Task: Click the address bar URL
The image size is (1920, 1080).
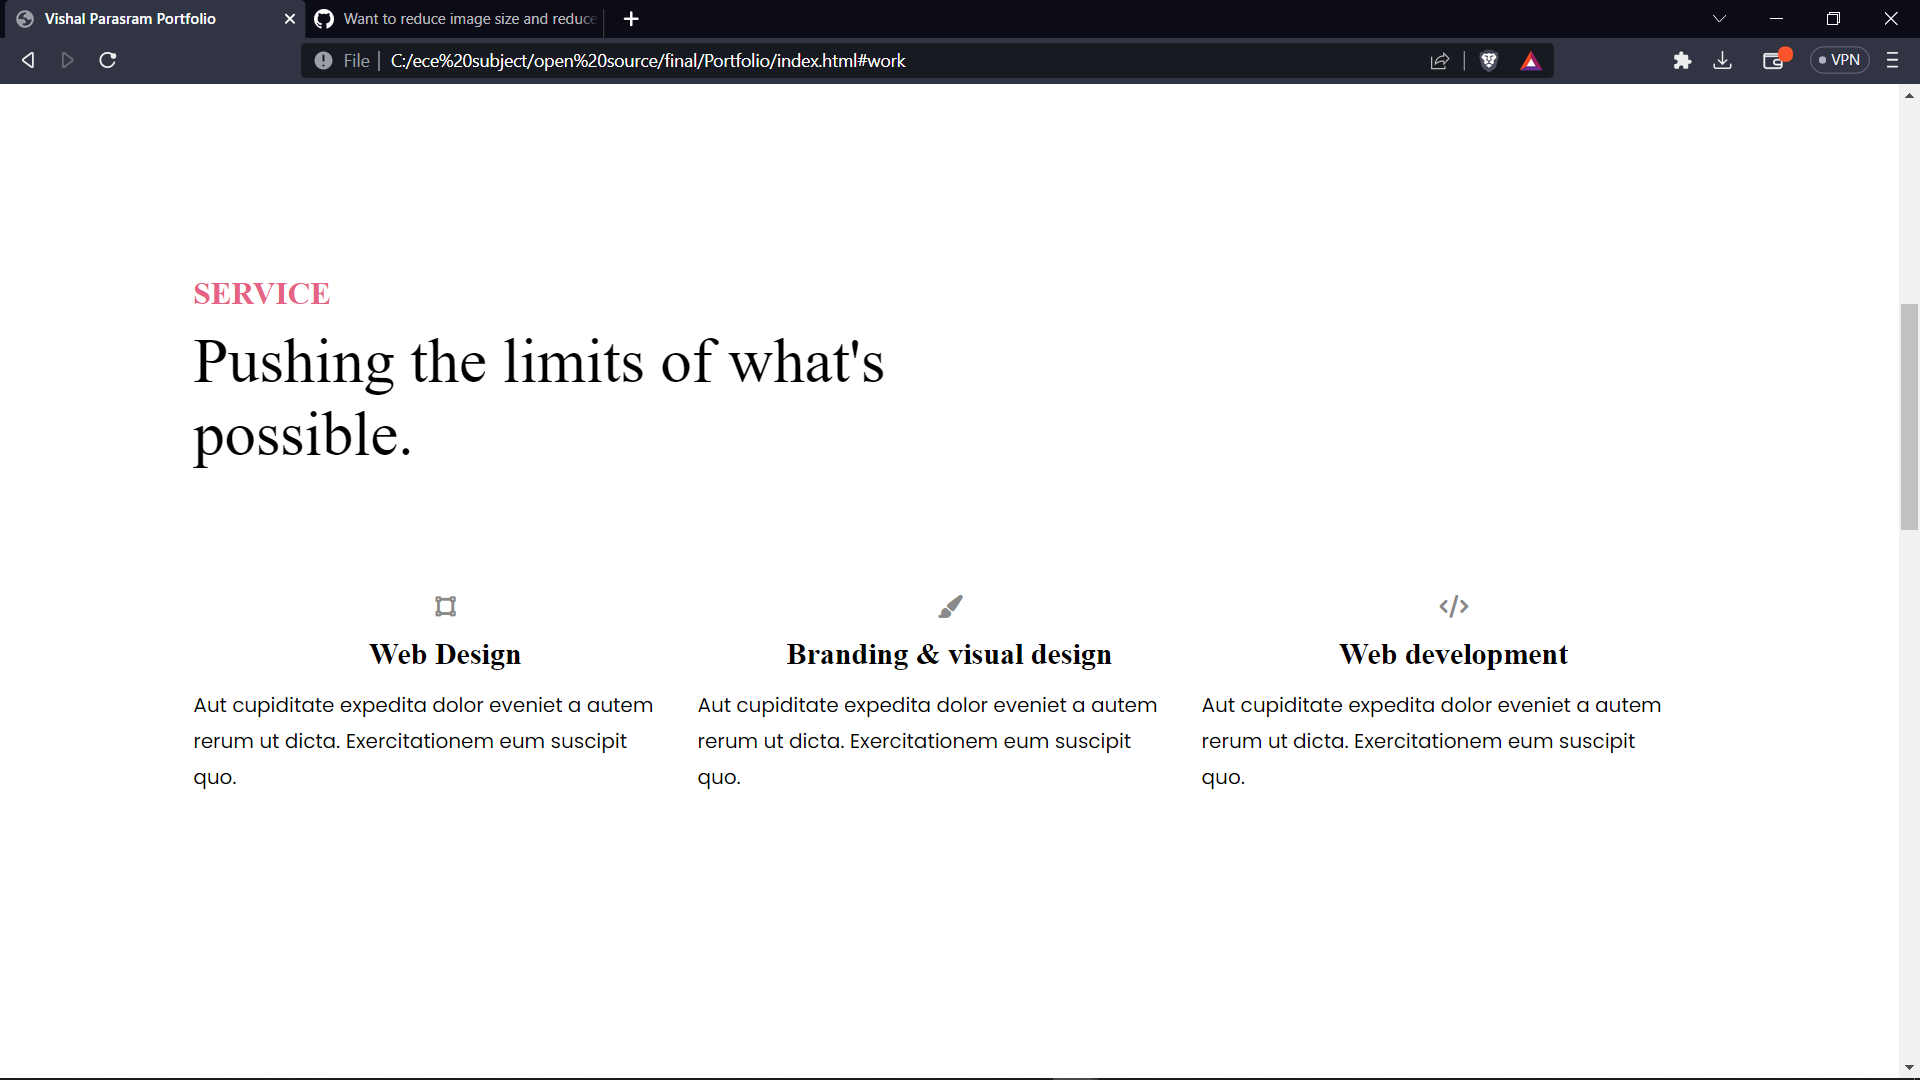Action: (x=648, y=60)
